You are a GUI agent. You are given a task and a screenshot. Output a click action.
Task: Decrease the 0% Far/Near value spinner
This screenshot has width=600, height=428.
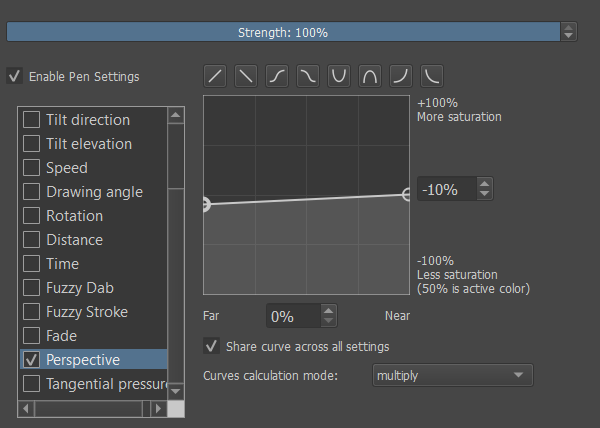(x=329, y=322)
